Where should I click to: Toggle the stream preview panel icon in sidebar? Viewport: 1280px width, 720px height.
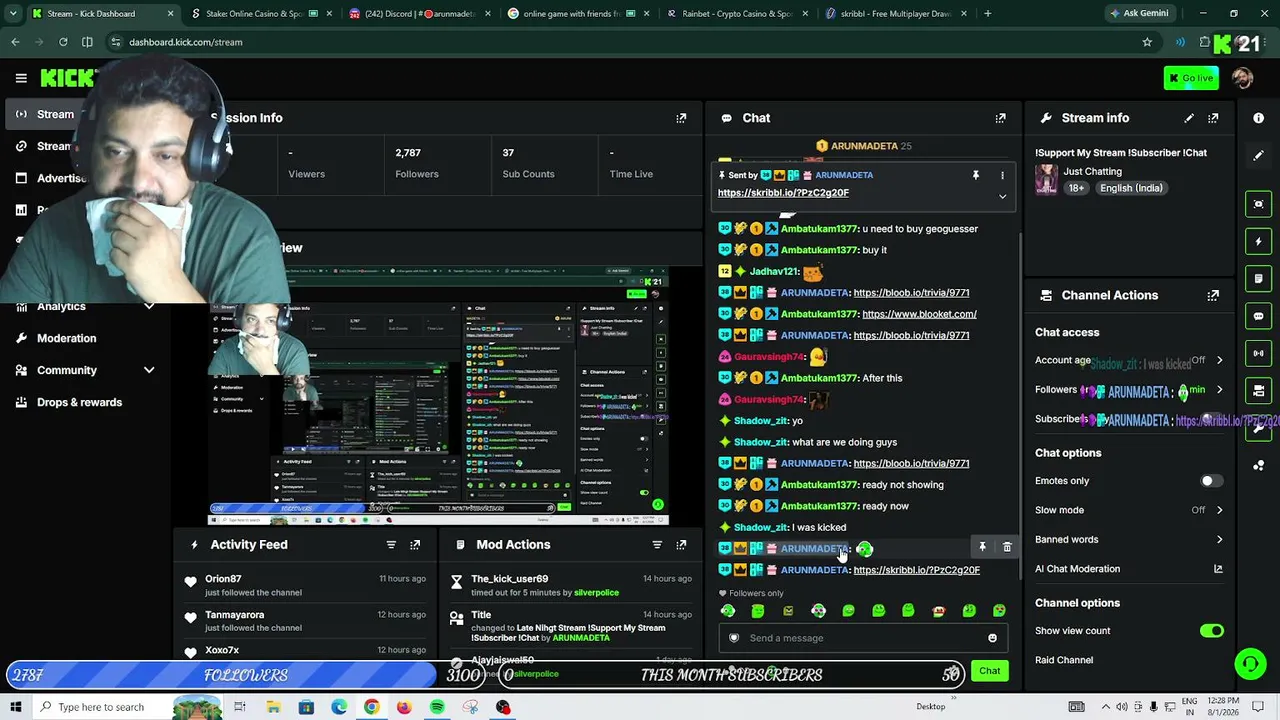[1258, 204]
